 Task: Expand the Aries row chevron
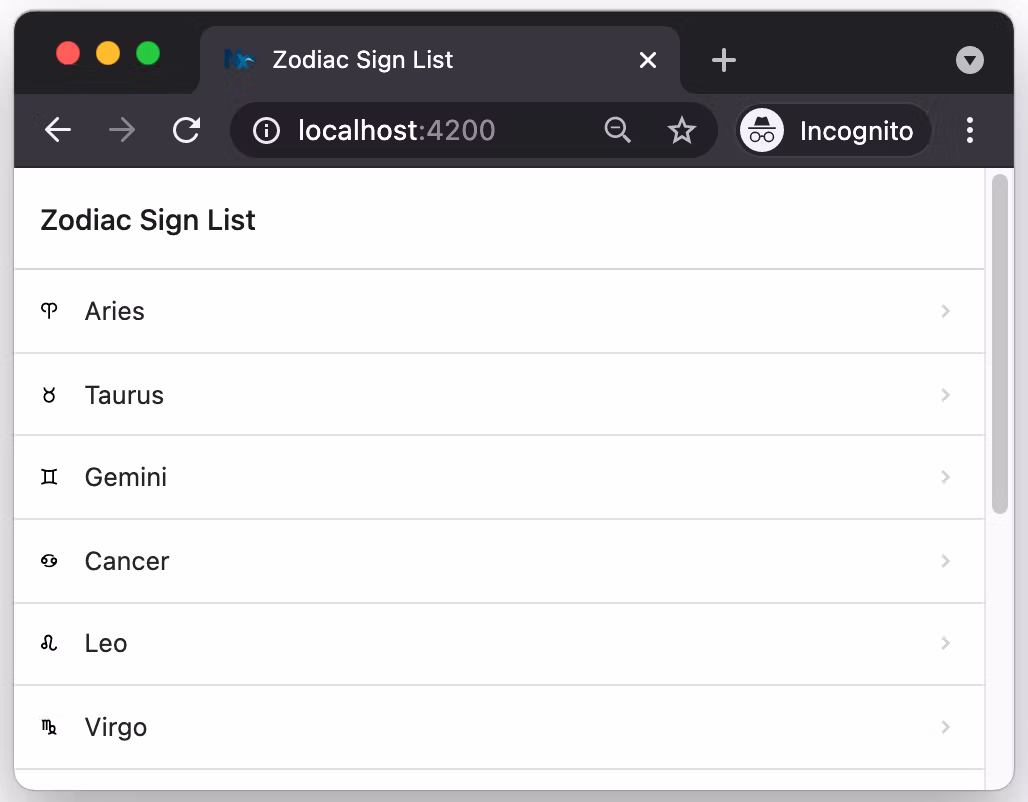(x=945, y=311)
